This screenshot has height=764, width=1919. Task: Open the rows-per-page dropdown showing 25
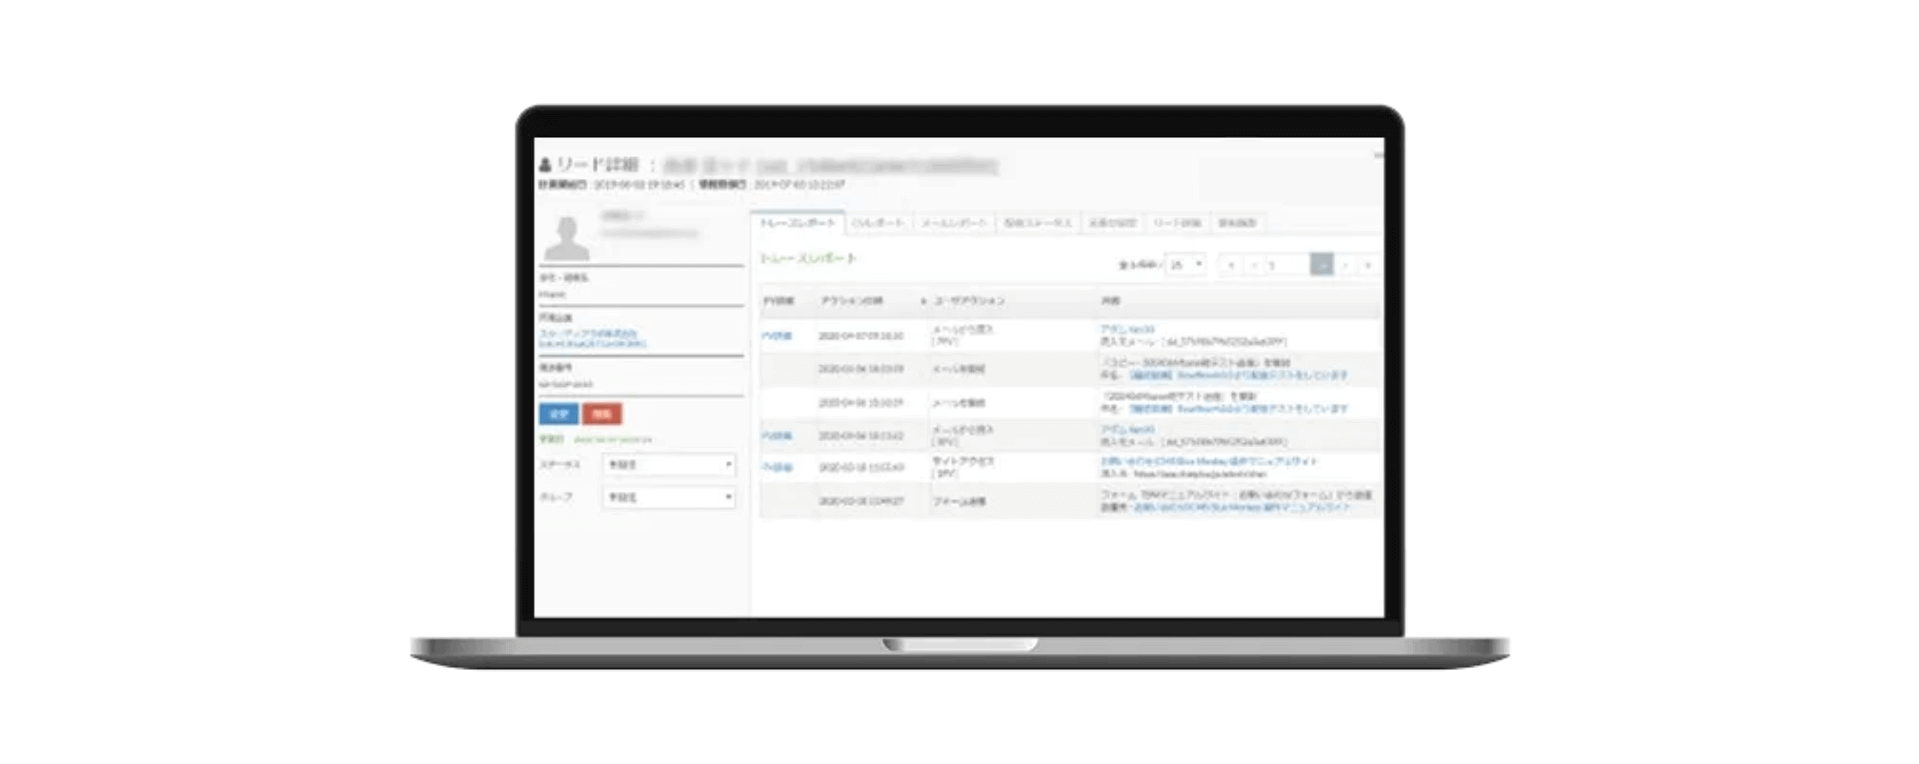pyautogui.click(x=1186, y=265)
